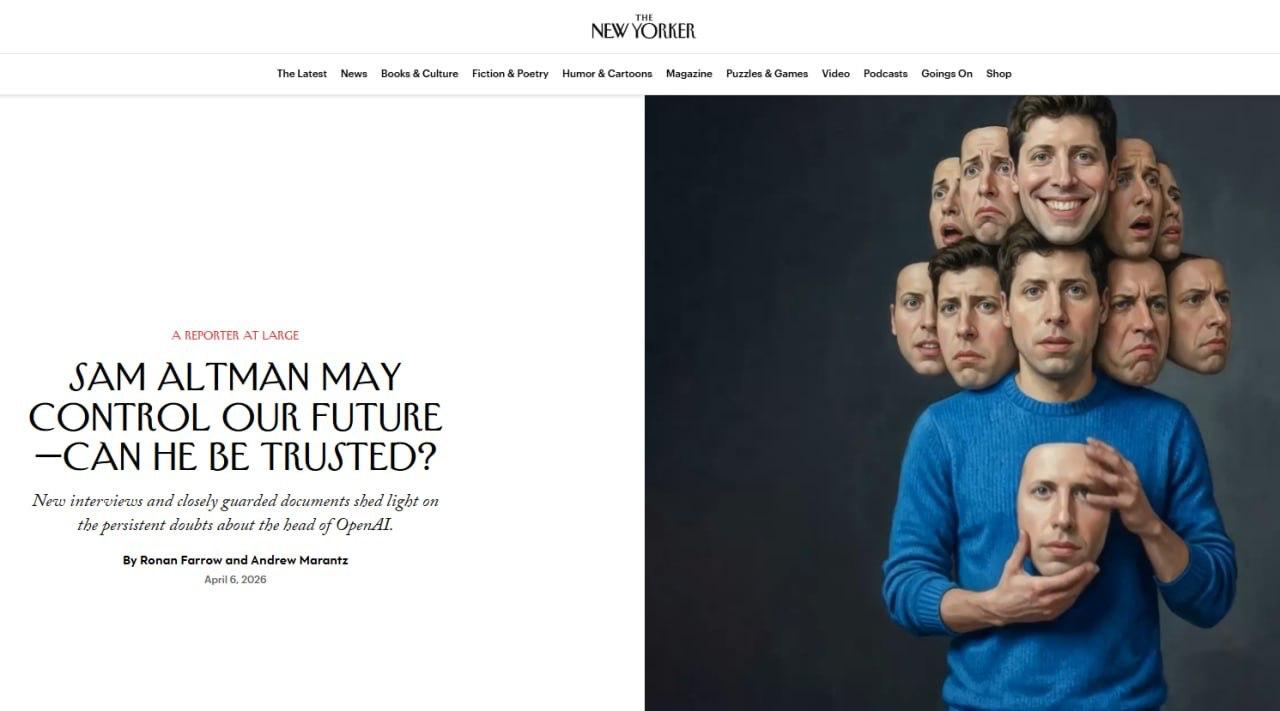Open Humor & Cartoons section

click(x=607, y=74)
